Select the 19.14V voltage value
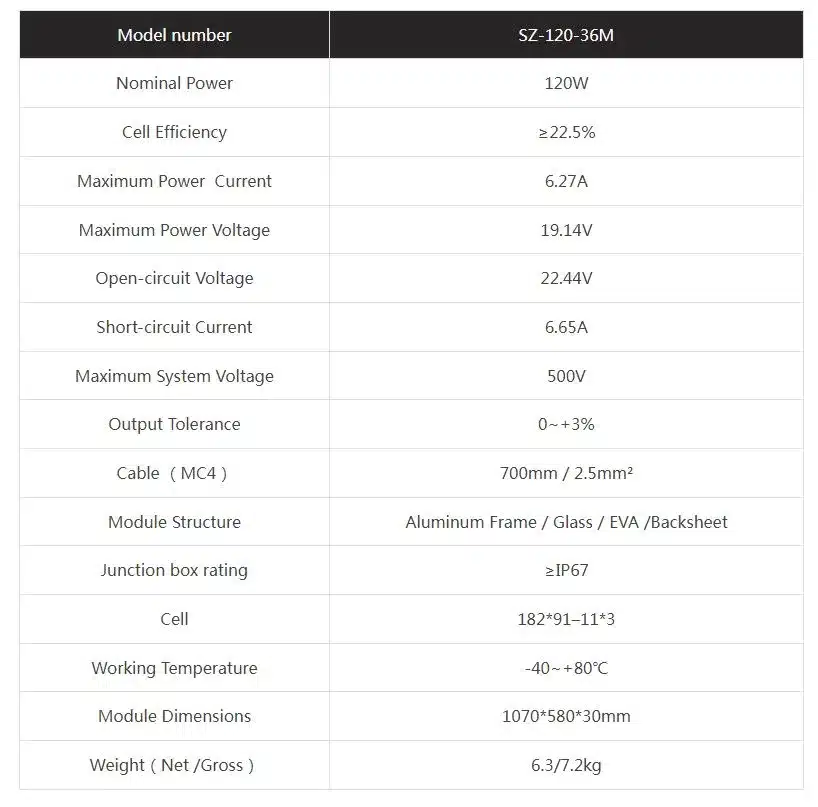 tap(566, 230)
